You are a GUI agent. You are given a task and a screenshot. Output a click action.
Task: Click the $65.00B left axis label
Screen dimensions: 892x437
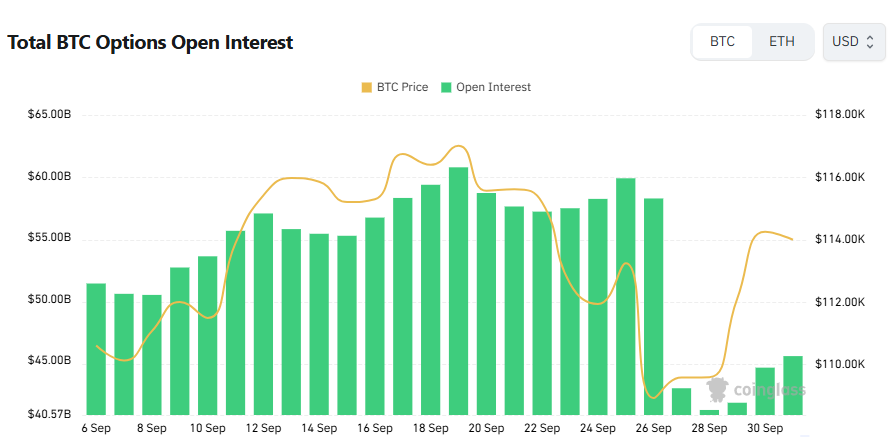click(50, 115)
